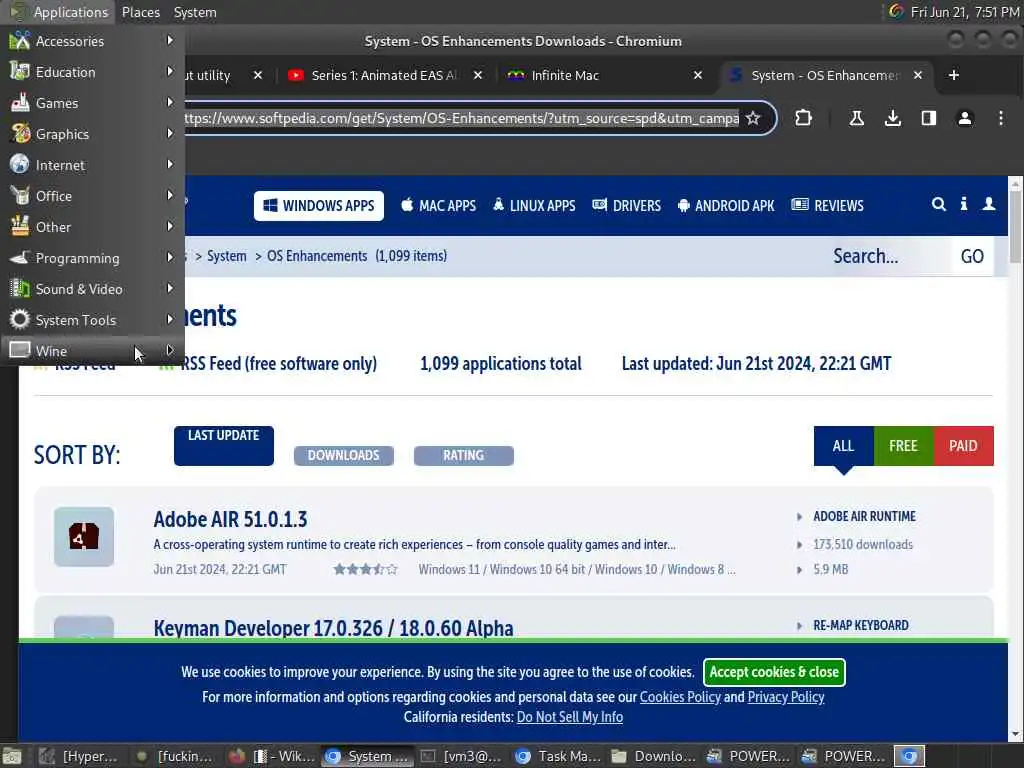This screenshot has width=1024, height=768.
Task: Click the OS Enhancements breadcrumb link
Action: click(x=317, y=256)
